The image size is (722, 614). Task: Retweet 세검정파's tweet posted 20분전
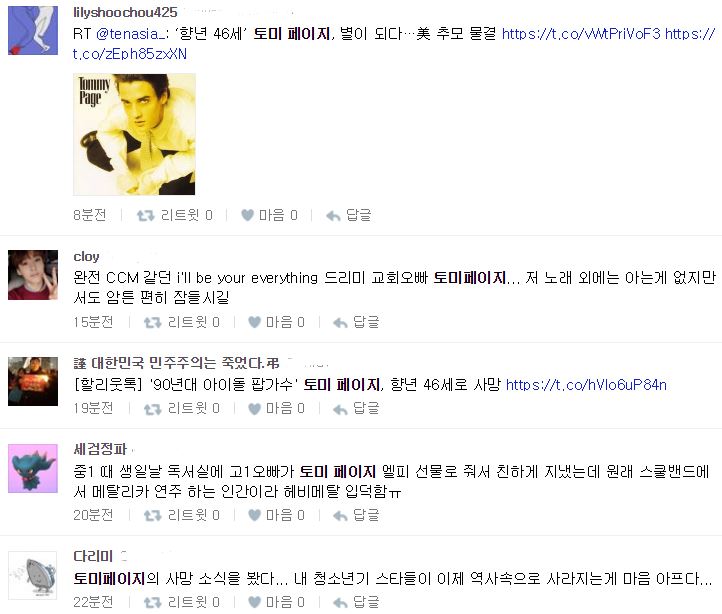click(x=152, y=515)
